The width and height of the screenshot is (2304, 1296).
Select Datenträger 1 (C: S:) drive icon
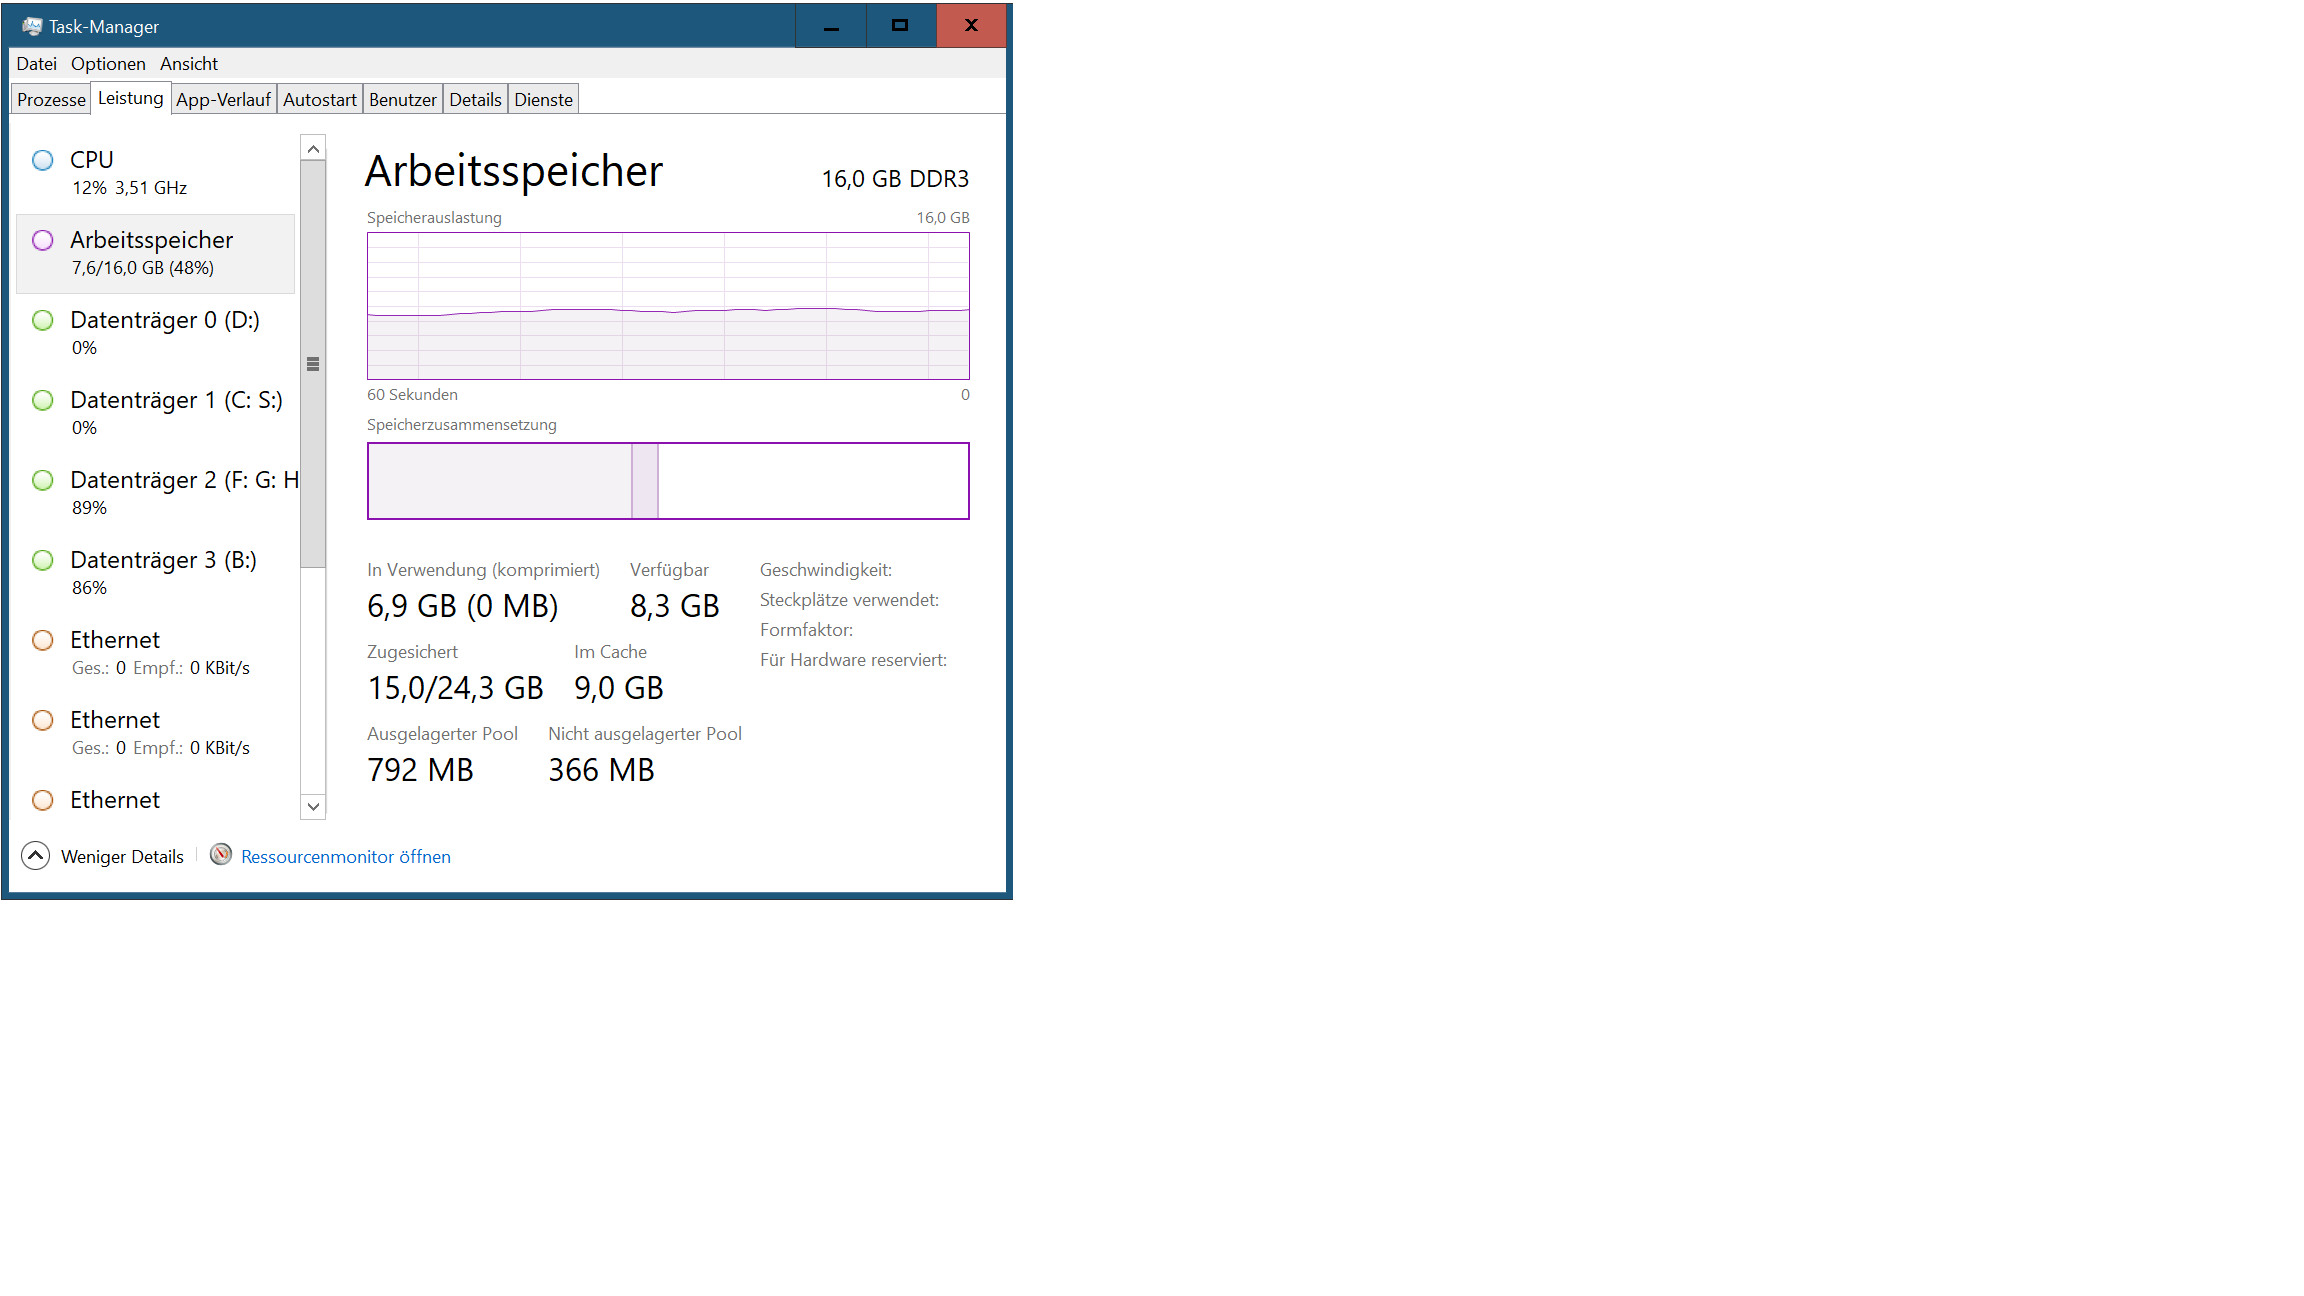point(43,400)
